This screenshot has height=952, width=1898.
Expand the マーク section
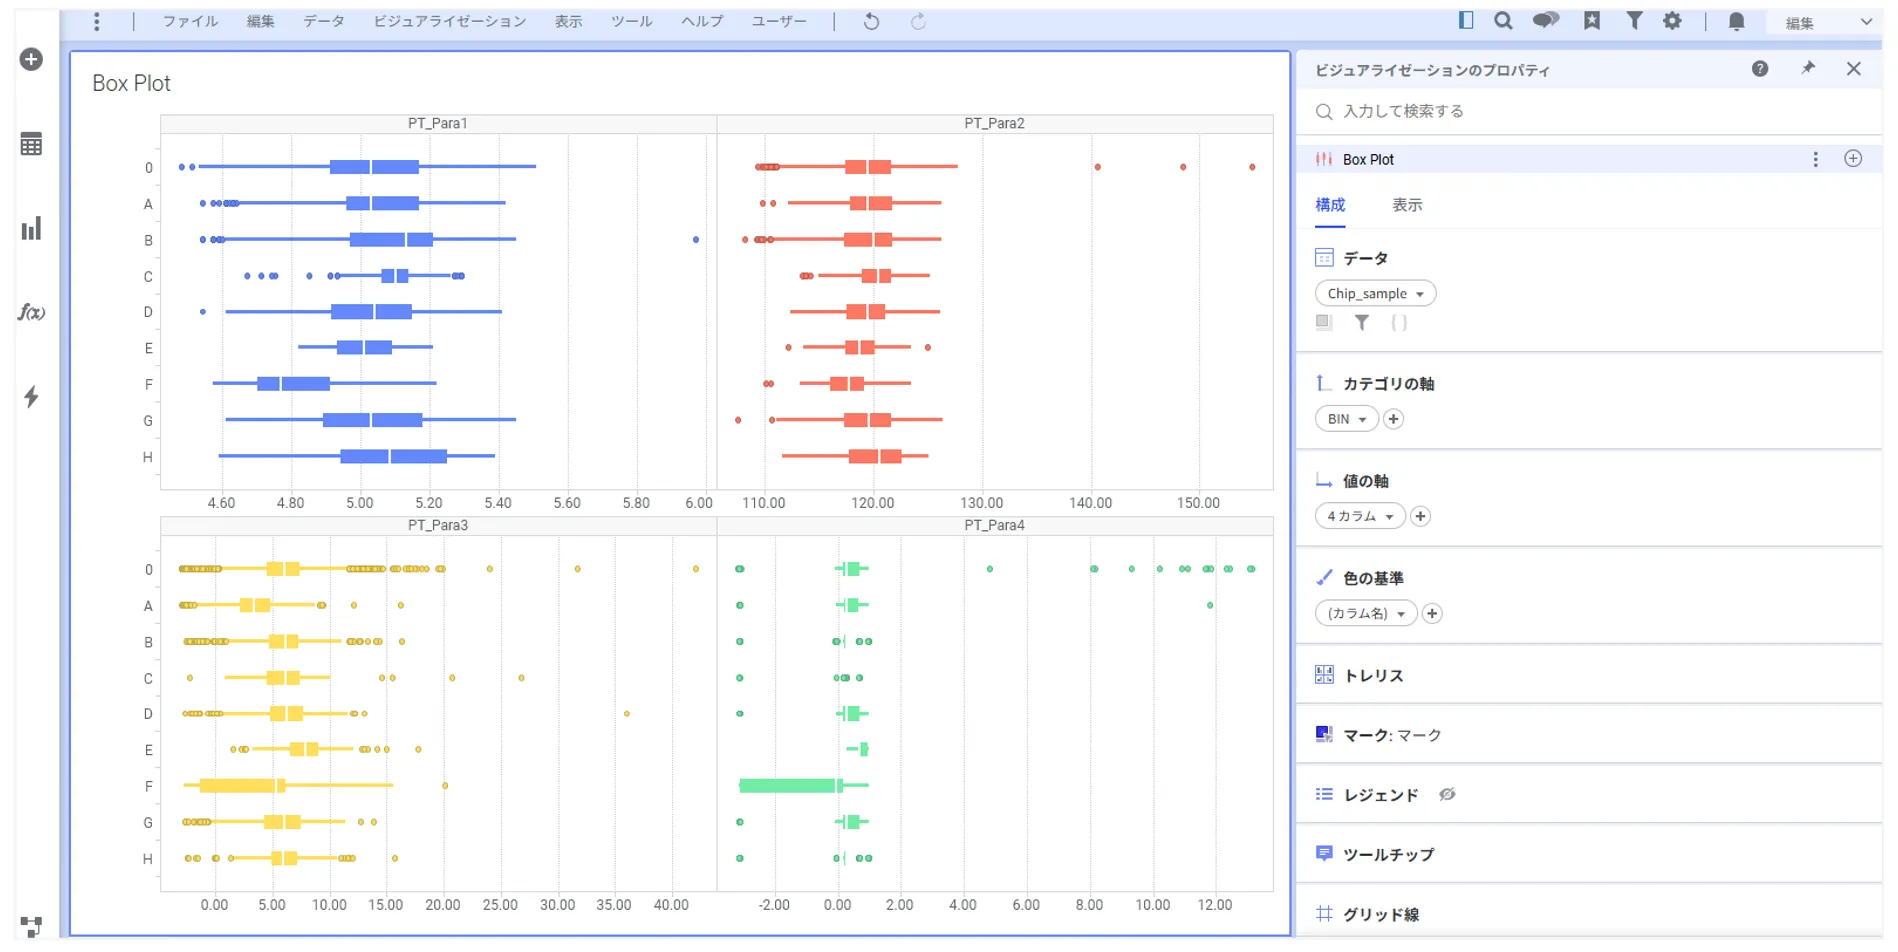point(1589,735)
